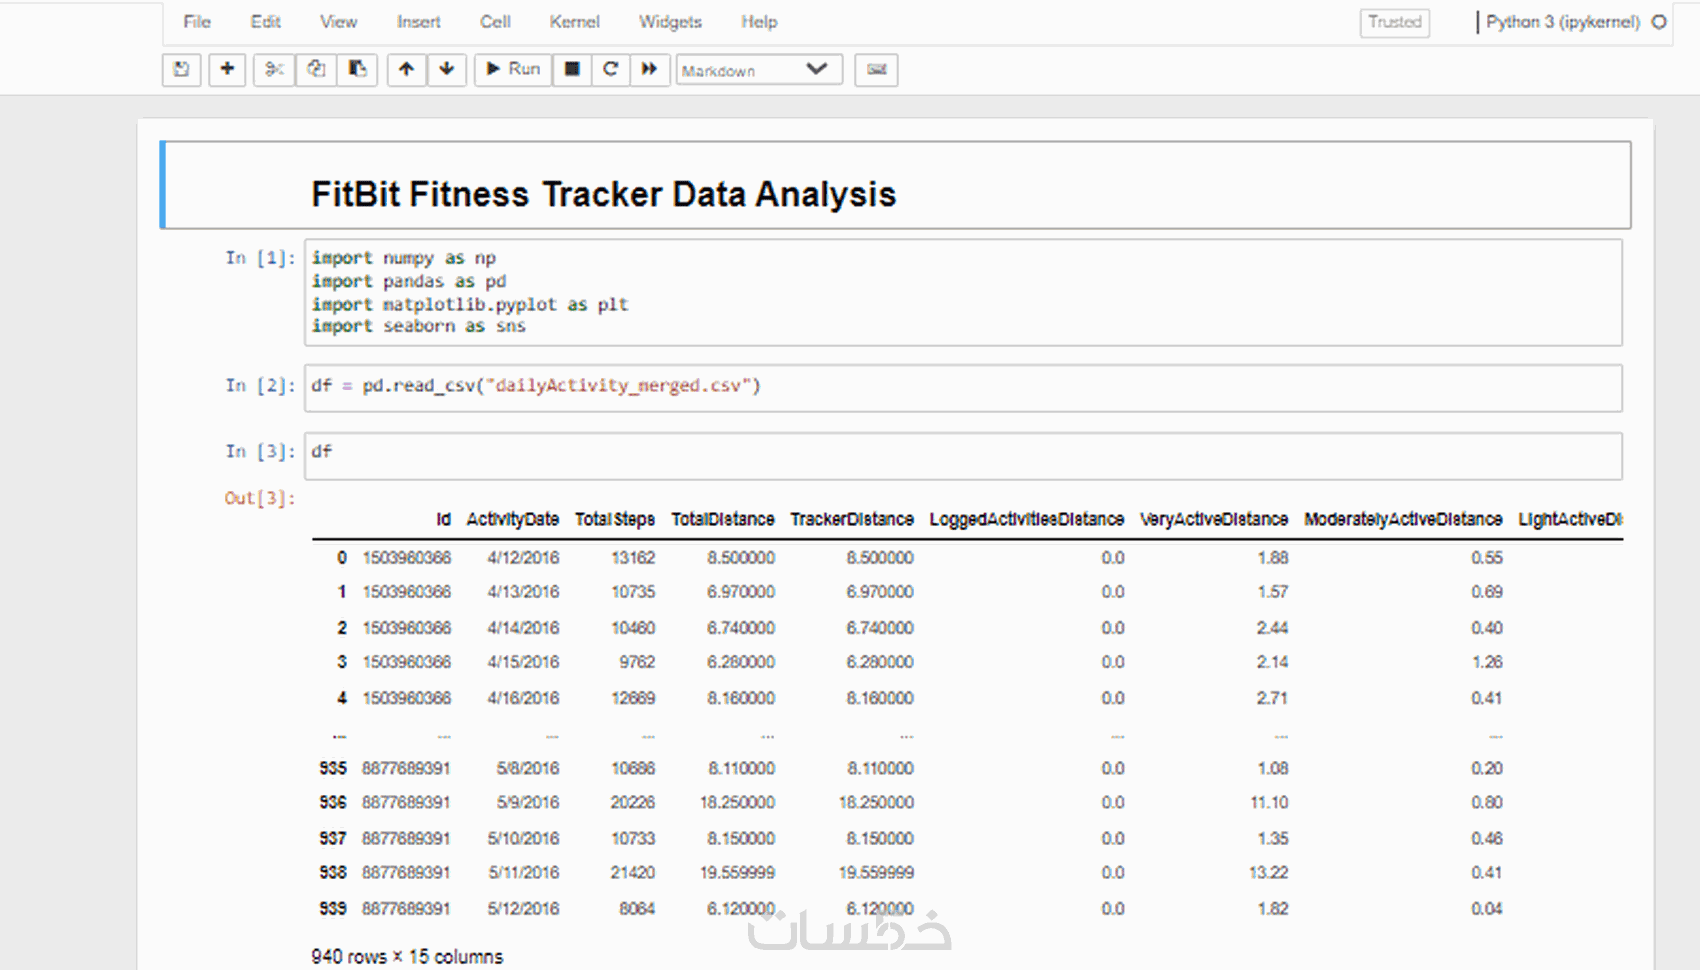The image size is (1700, 970).
Task: Interrupt the kernel with the stop icon
Action: pyautogui.click(x=572, y=69)
